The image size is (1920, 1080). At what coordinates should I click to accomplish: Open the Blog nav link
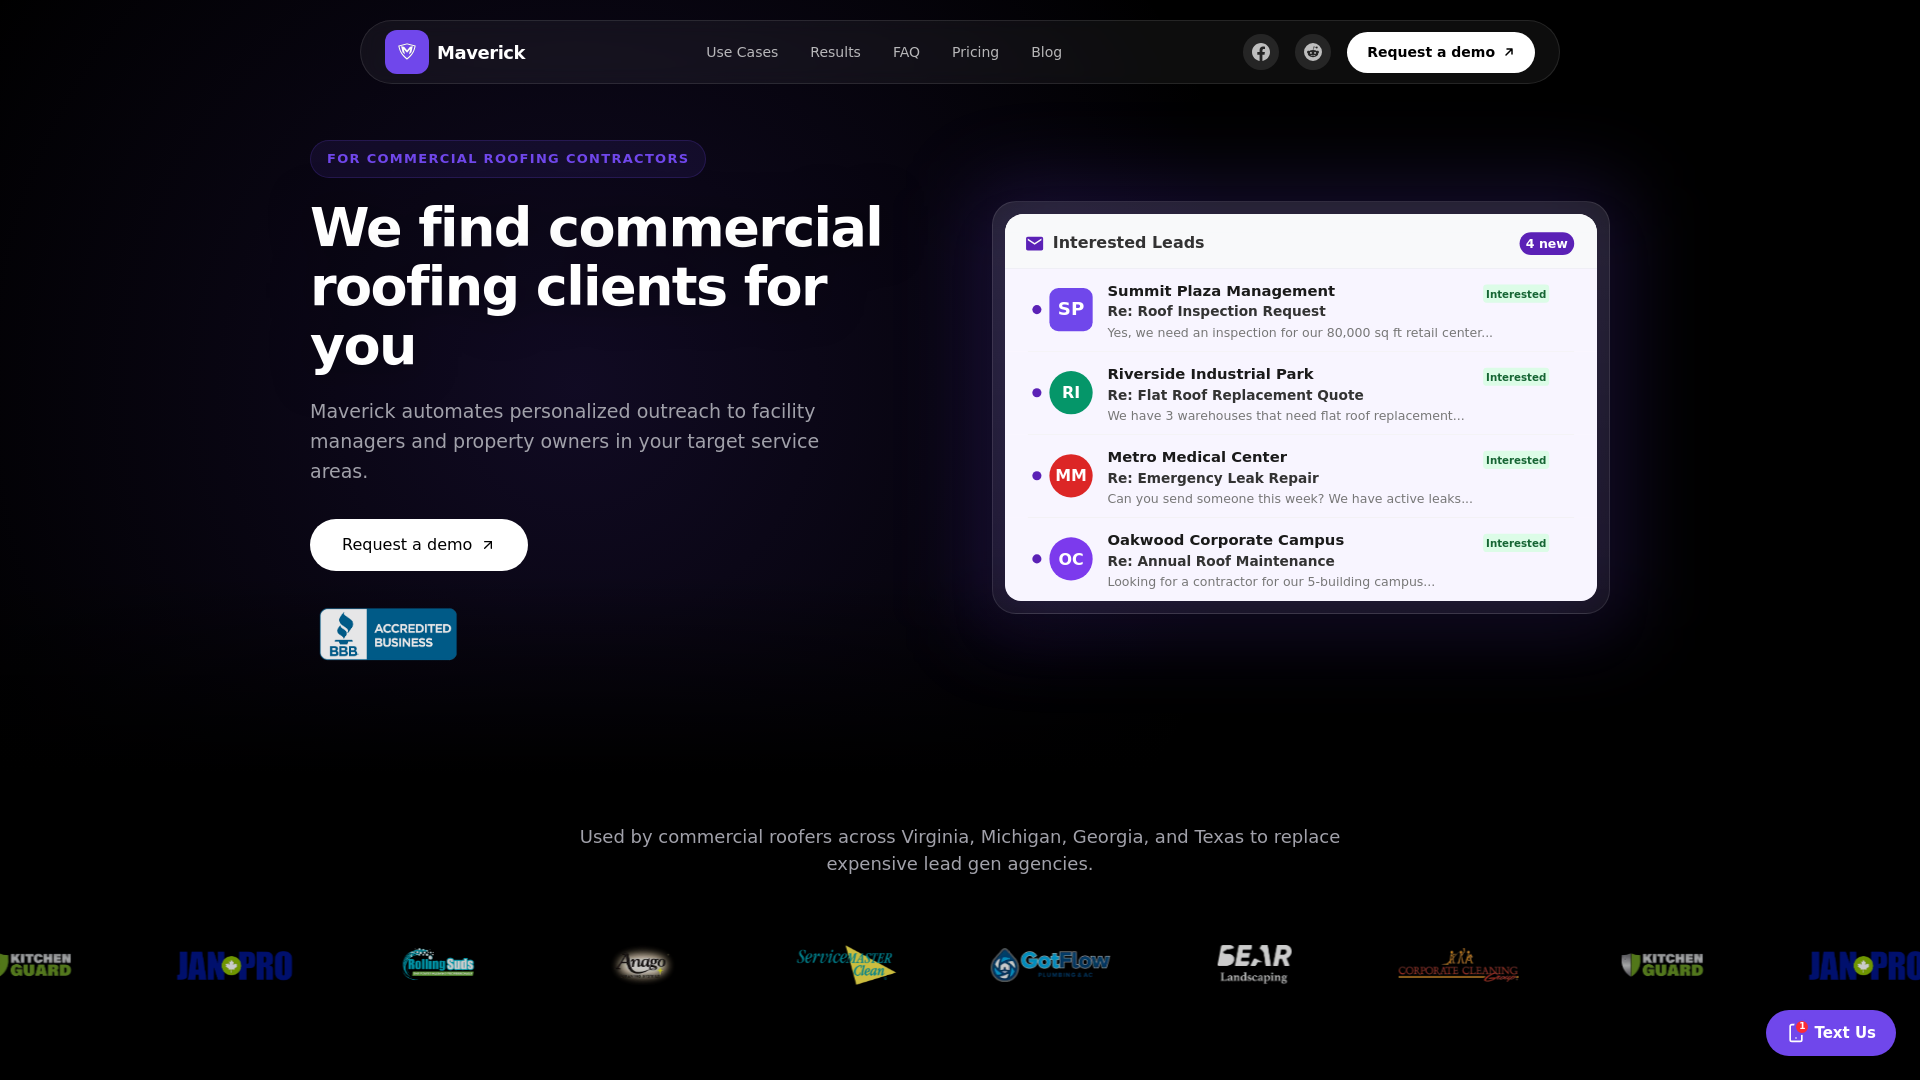pos(1046,52)
